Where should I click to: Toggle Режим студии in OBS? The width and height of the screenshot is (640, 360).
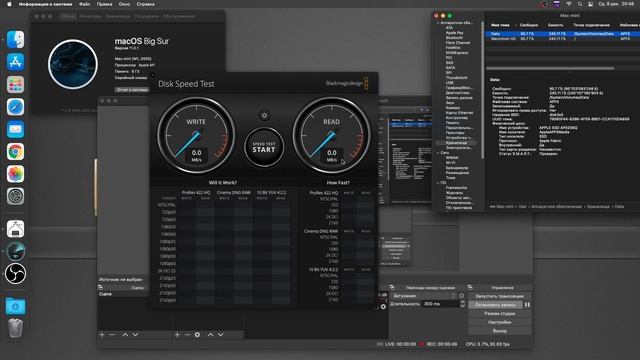[499, 313]
